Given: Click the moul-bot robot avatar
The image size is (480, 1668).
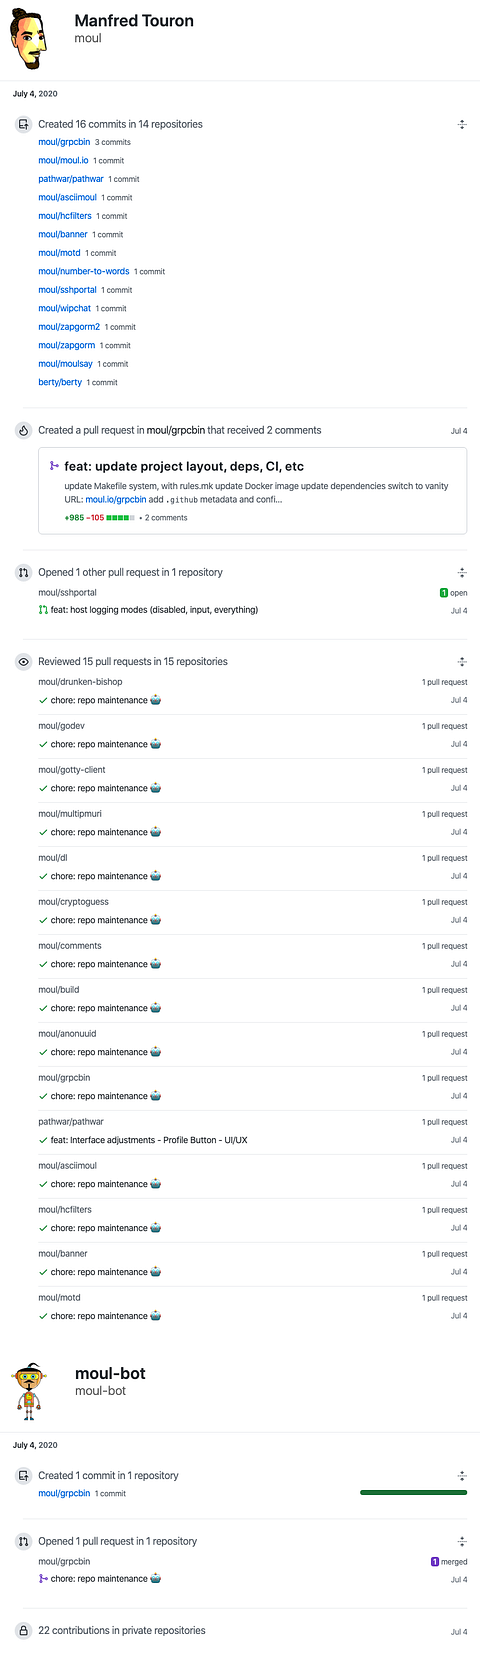Looking at the screenshot, I should 29,1389.
